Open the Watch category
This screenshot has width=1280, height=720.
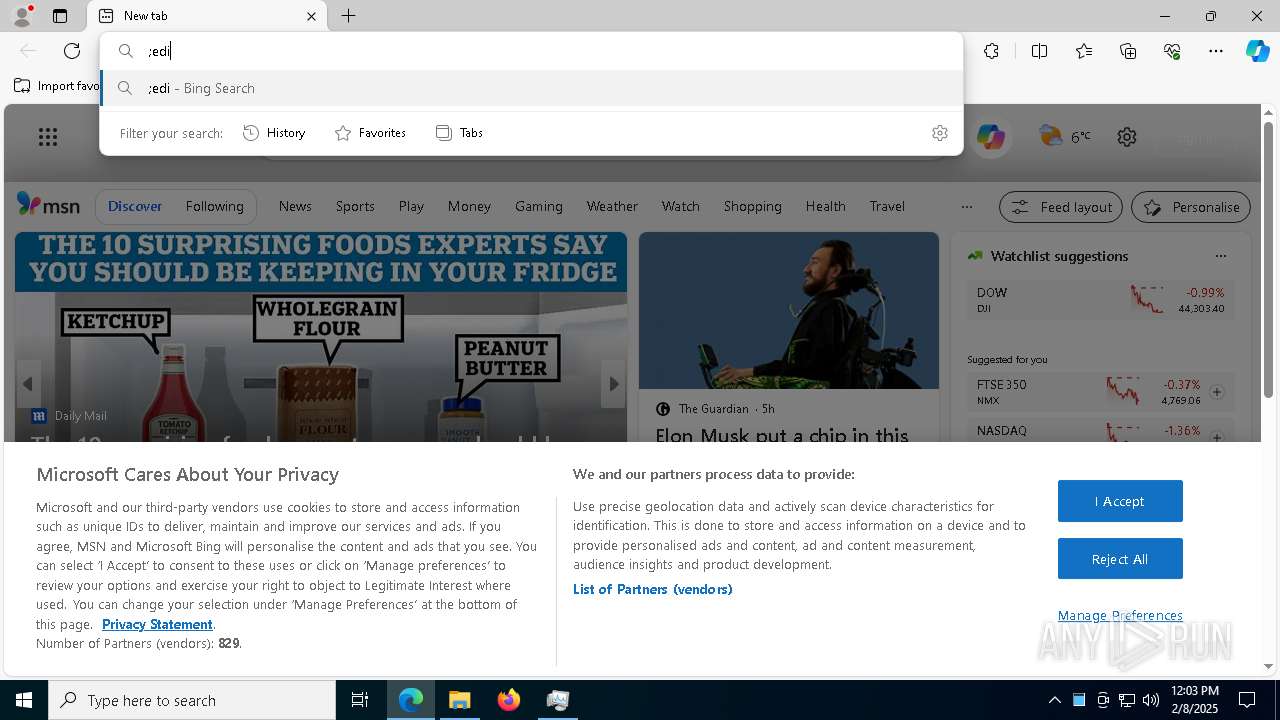tap(680, 206)
